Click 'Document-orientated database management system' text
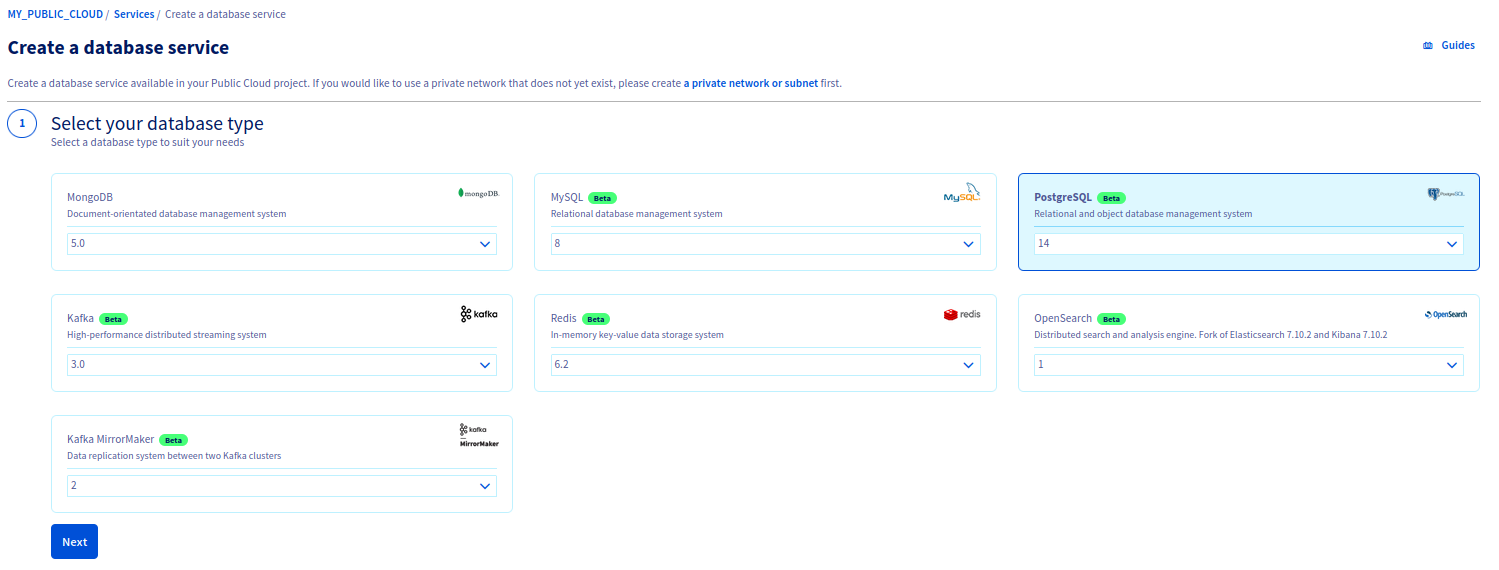This screenshot has height=570, width=1499. [x=177, y=214]
